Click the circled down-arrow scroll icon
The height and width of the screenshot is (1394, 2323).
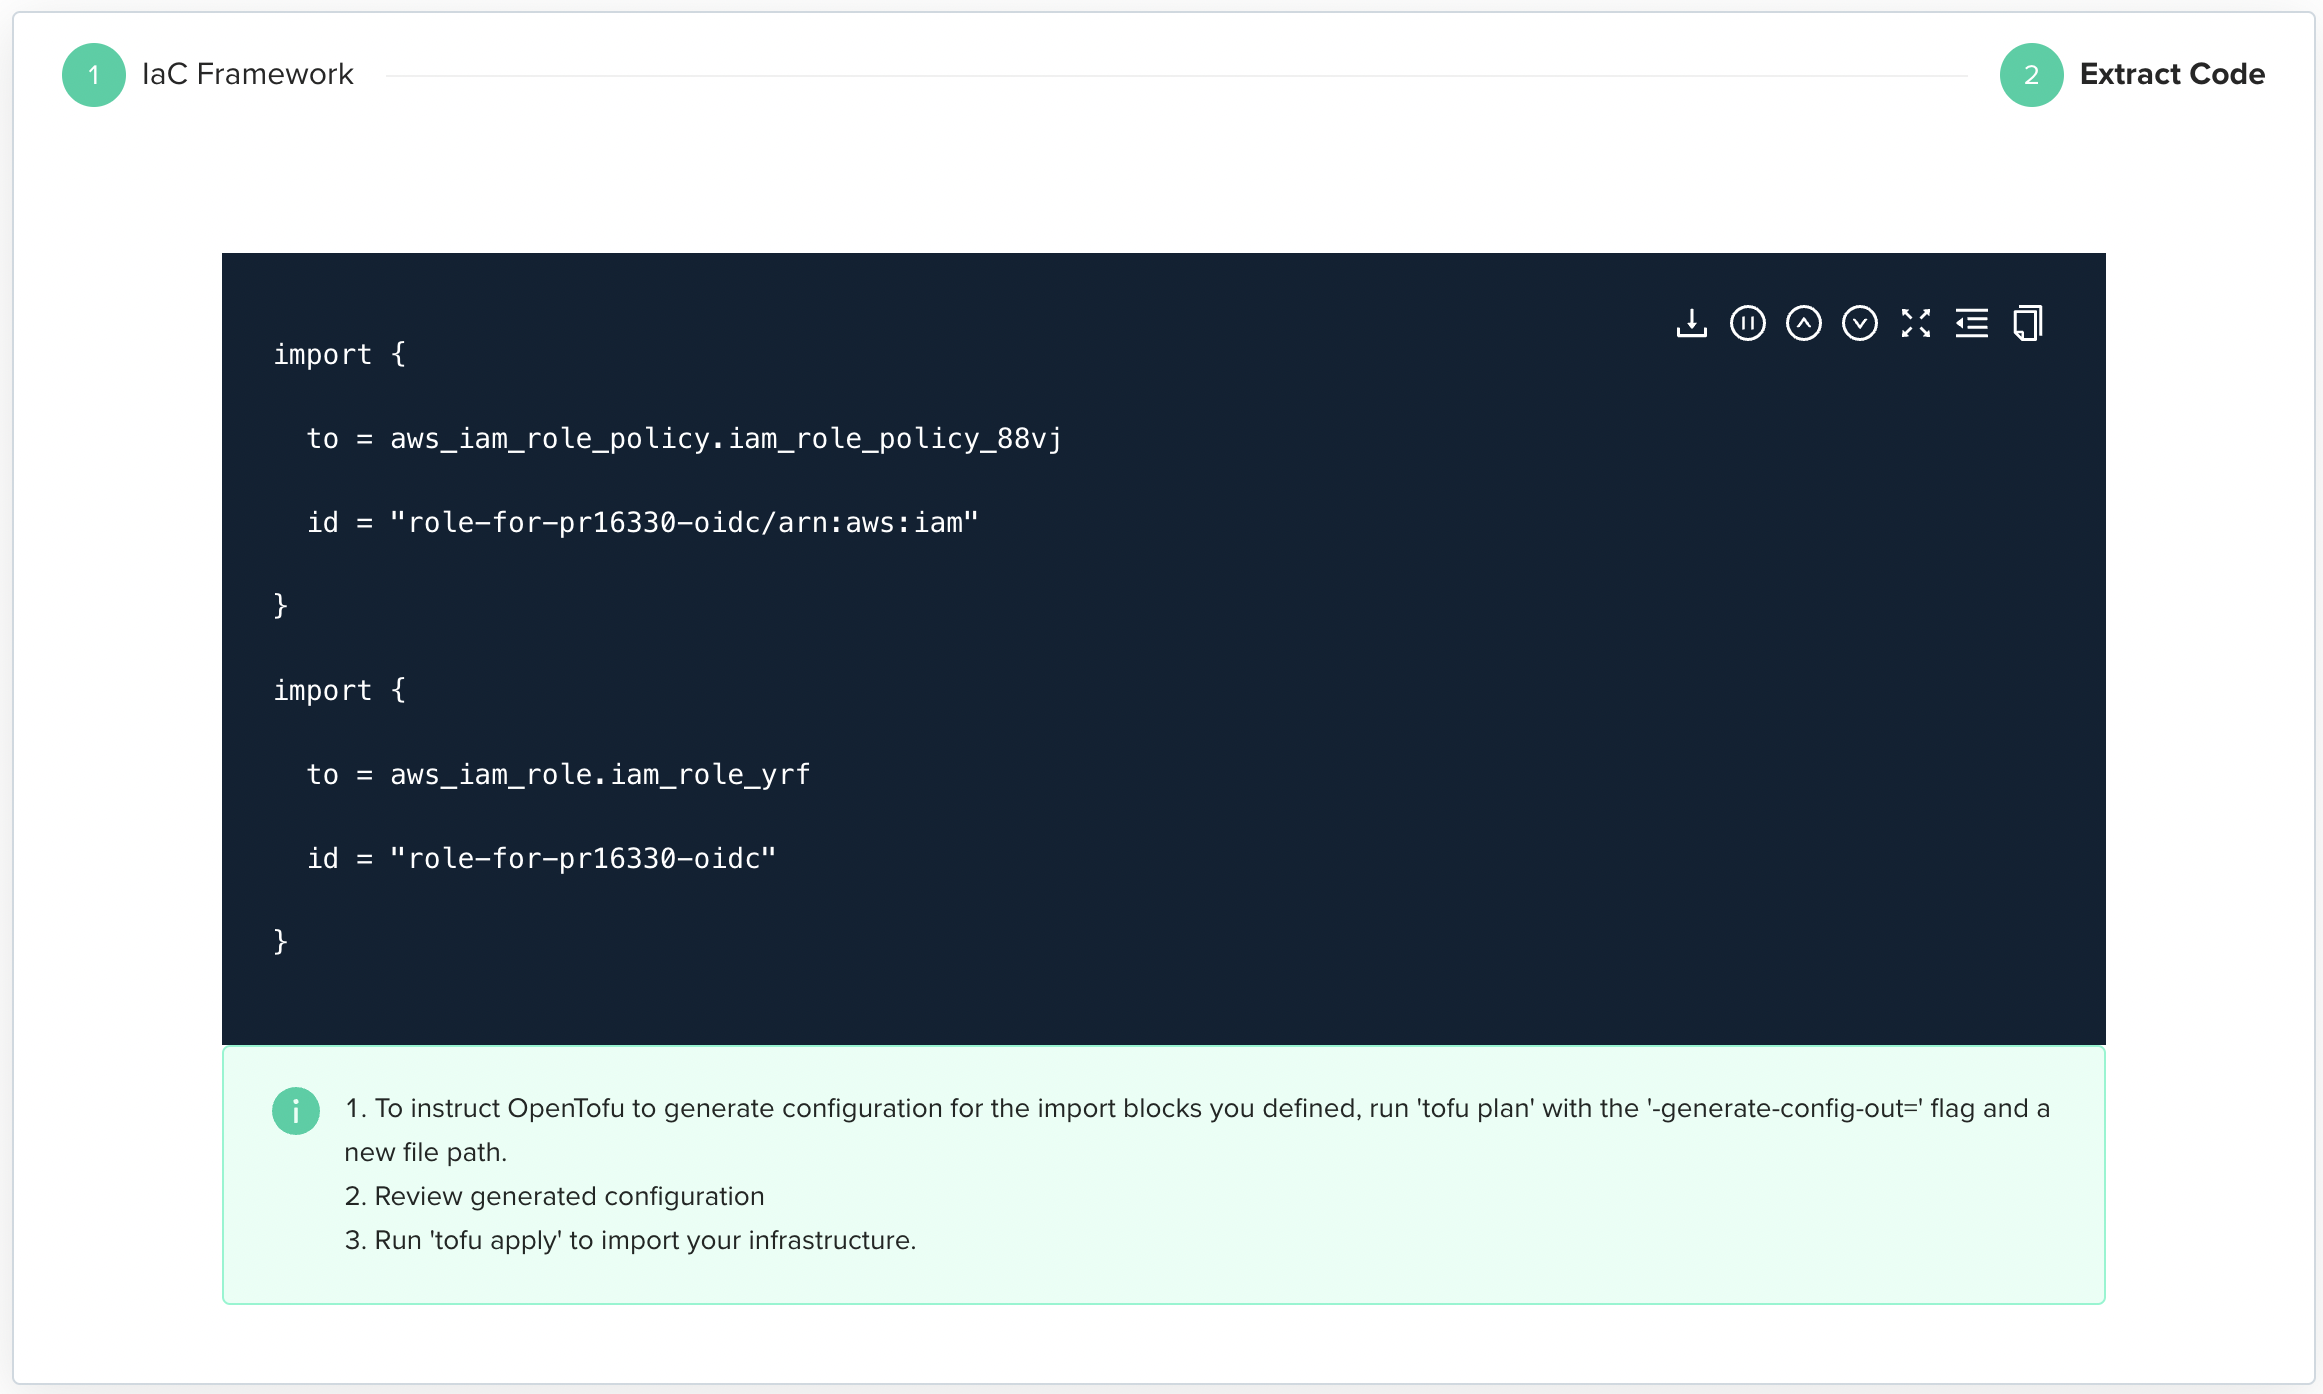click(1859, 323)
